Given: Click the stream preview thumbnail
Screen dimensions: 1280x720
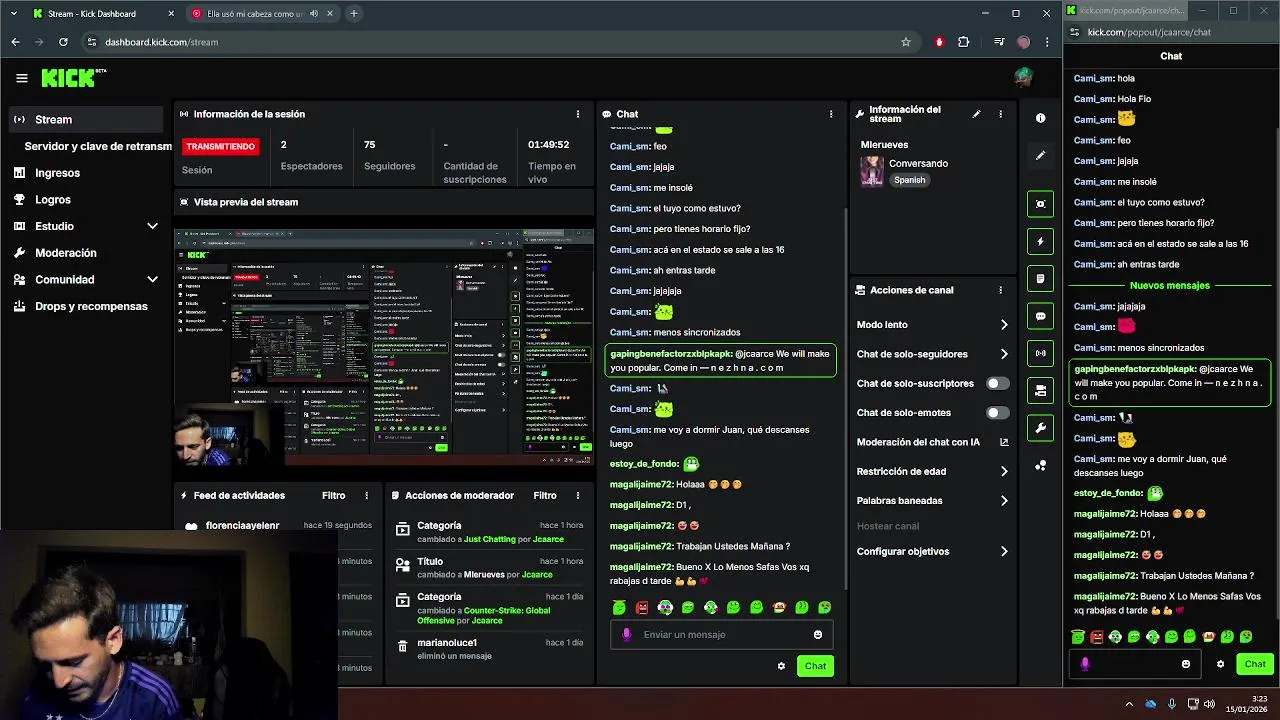Looking at the screenshot, I should coord(385,347).
